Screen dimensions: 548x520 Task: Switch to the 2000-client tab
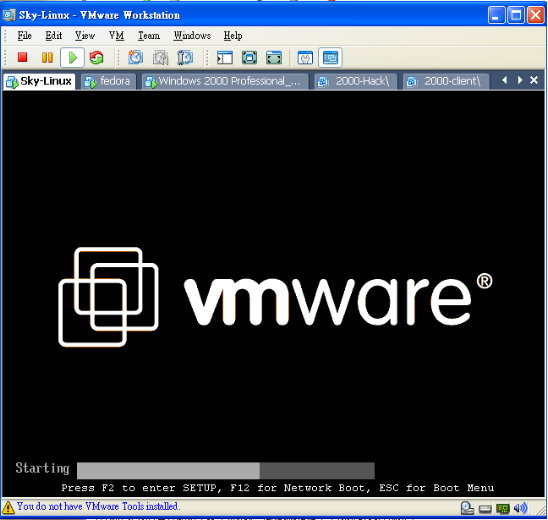click(446, 81)
